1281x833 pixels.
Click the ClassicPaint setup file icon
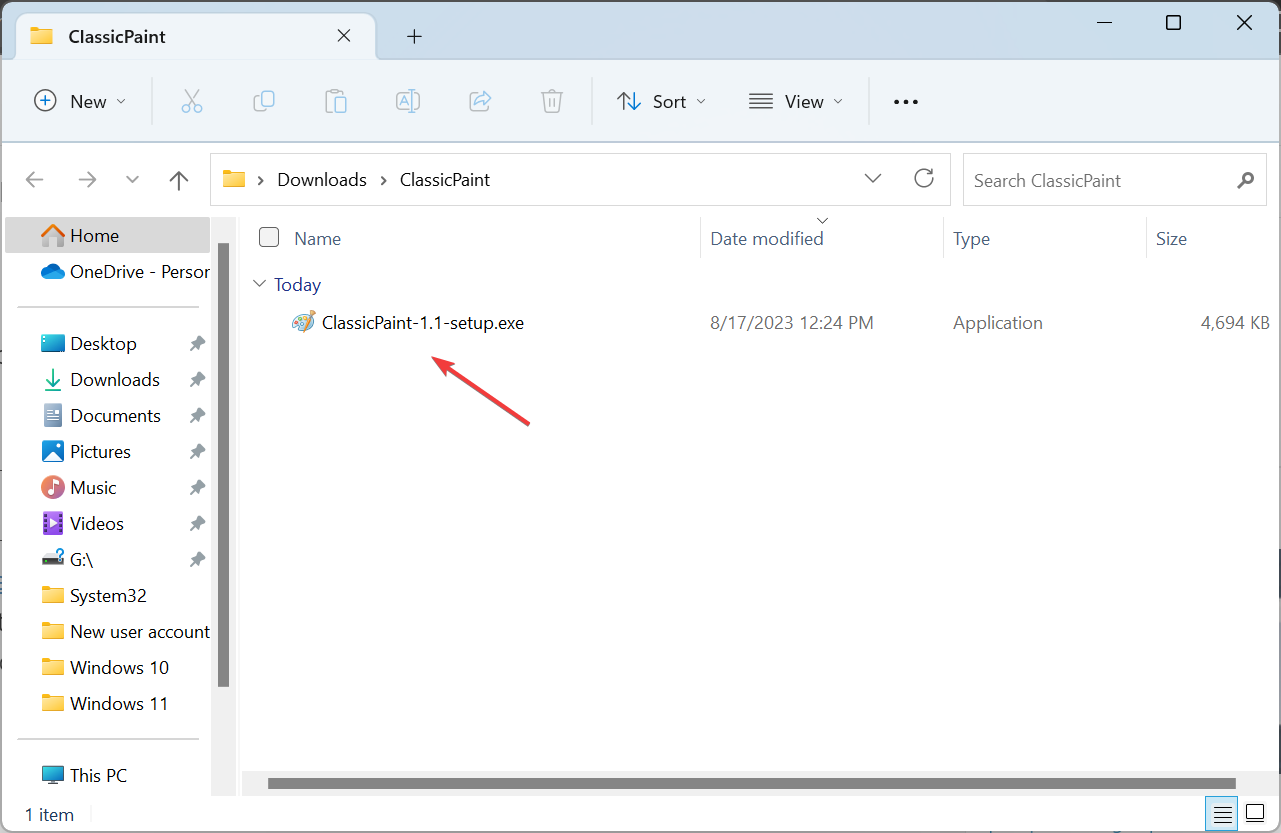[303, 322]
